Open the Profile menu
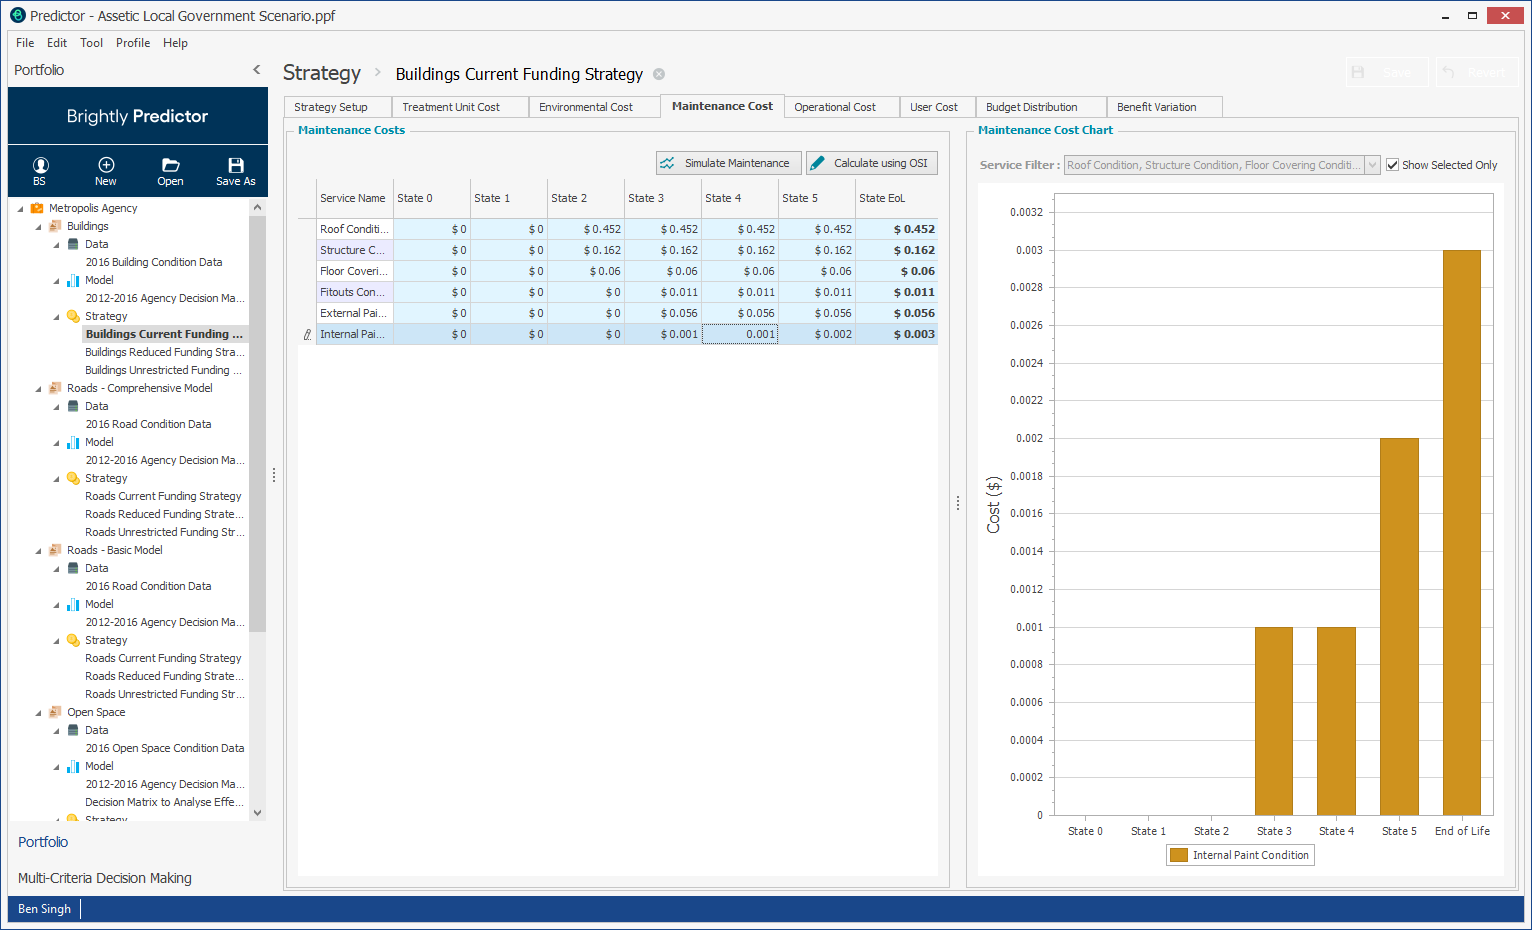 point(133,43)
